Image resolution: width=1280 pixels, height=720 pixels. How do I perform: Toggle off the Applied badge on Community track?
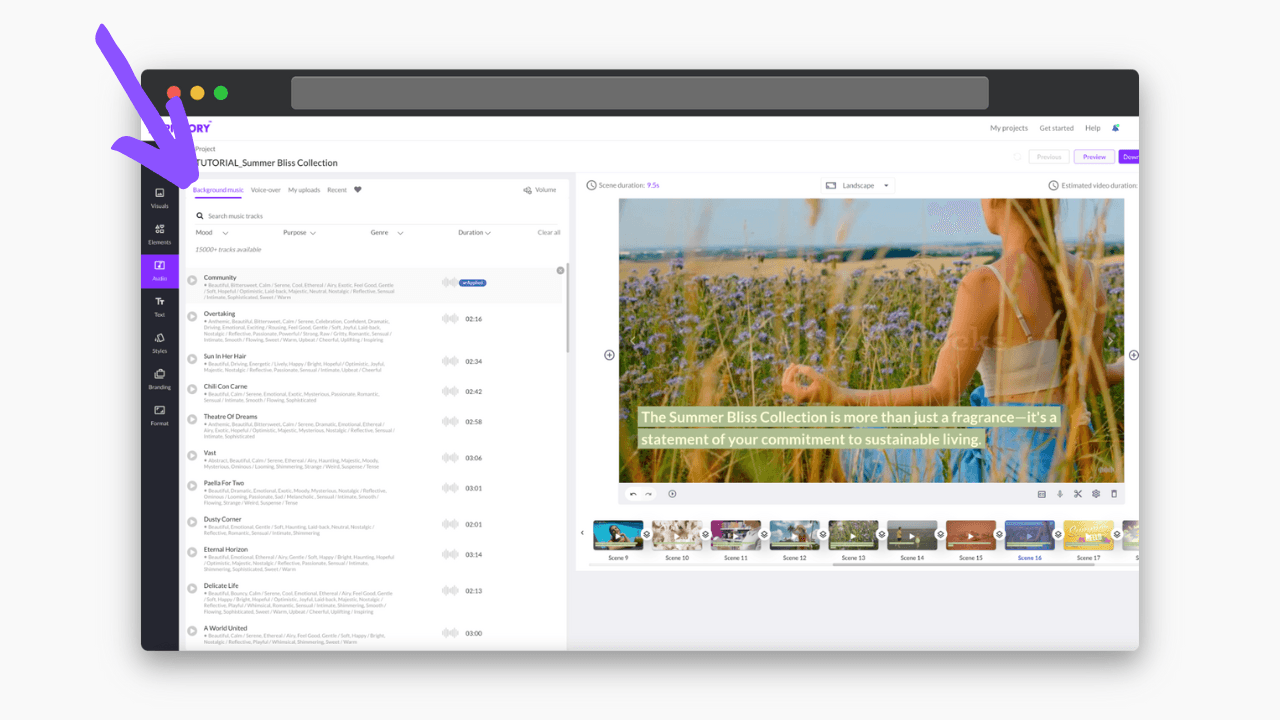coord(471,283)
